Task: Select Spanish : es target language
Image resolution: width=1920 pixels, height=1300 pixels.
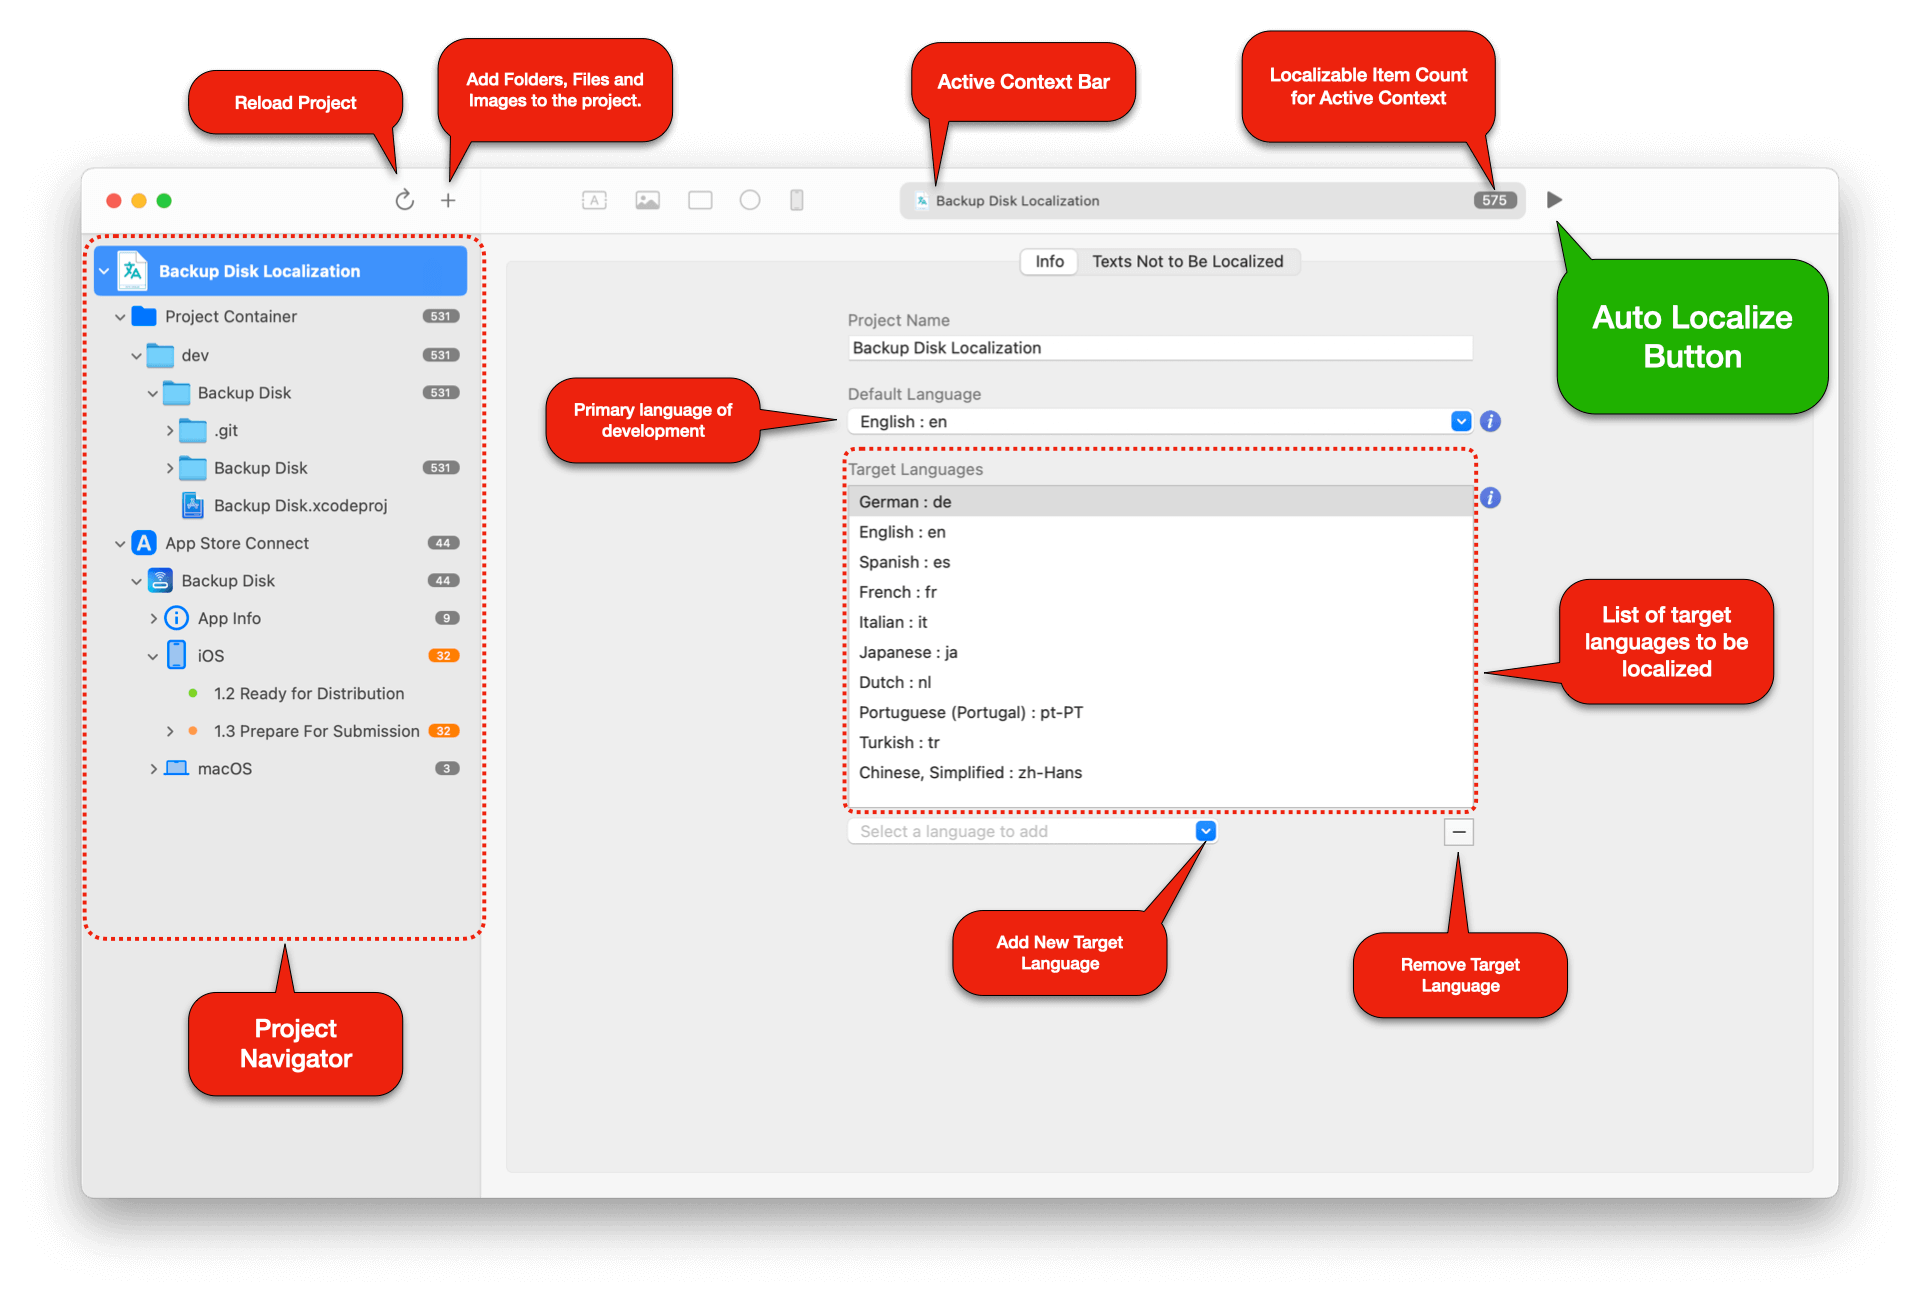Action: coord(1160,561)
